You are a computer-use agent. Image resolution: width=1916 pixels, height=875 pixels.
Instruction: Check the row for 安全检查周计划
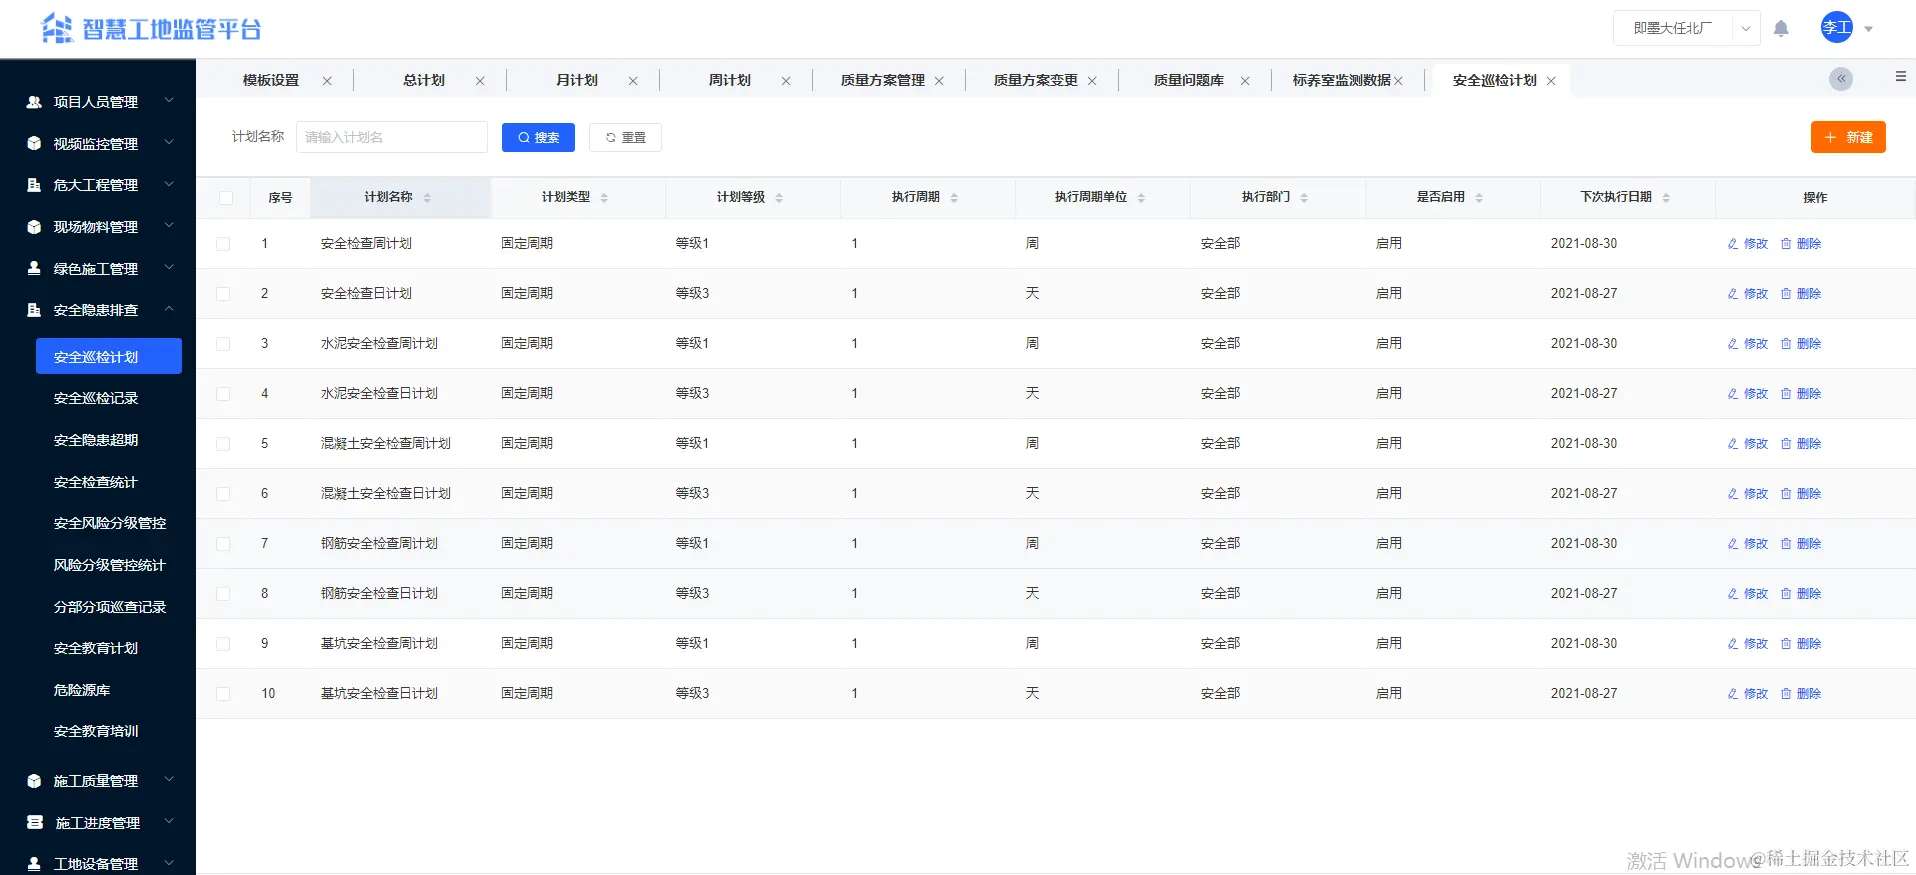click(223, 244)
